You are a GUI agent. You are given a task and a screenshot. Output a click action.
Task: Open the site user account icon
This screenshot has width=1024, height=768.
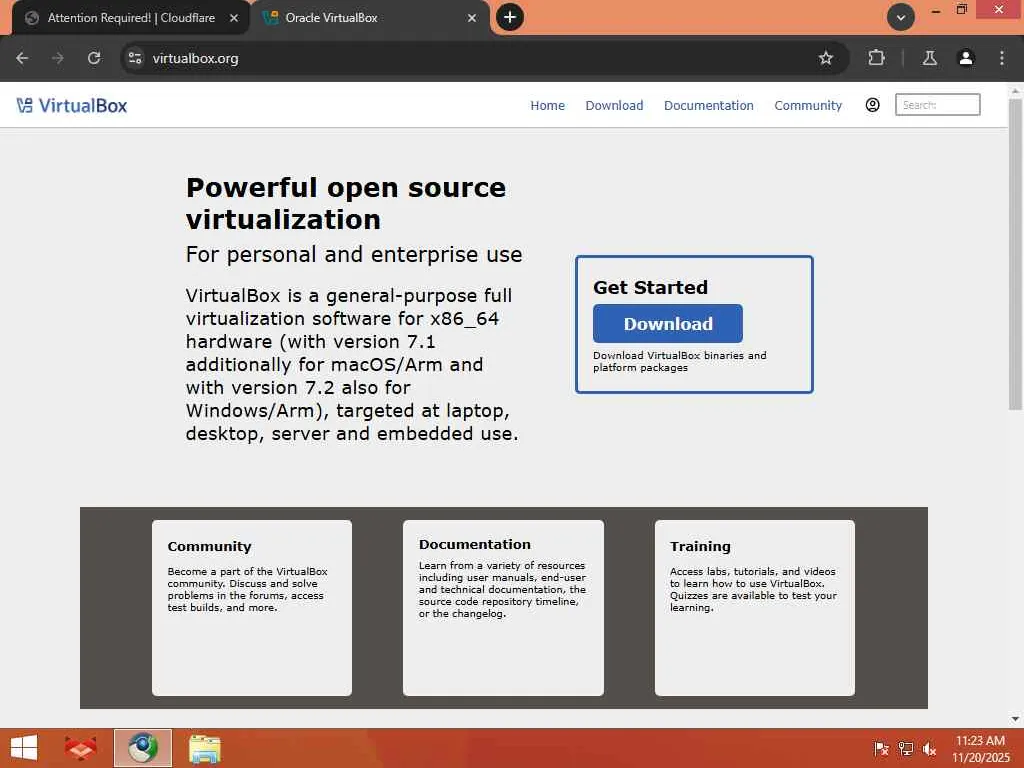[872, 105]
